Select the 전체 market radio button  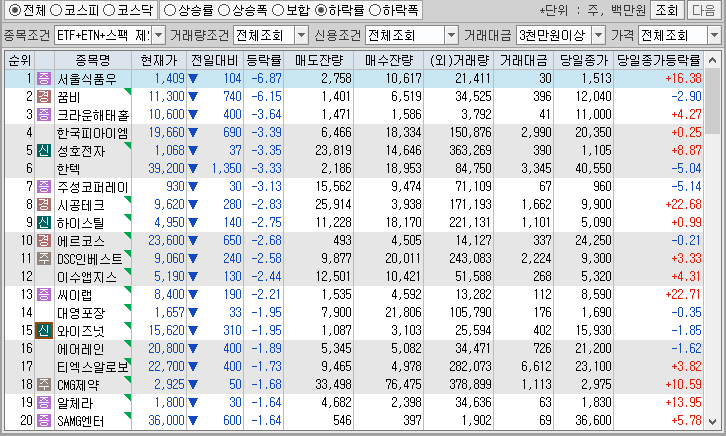pyautogui.click(x=15, y=10)
